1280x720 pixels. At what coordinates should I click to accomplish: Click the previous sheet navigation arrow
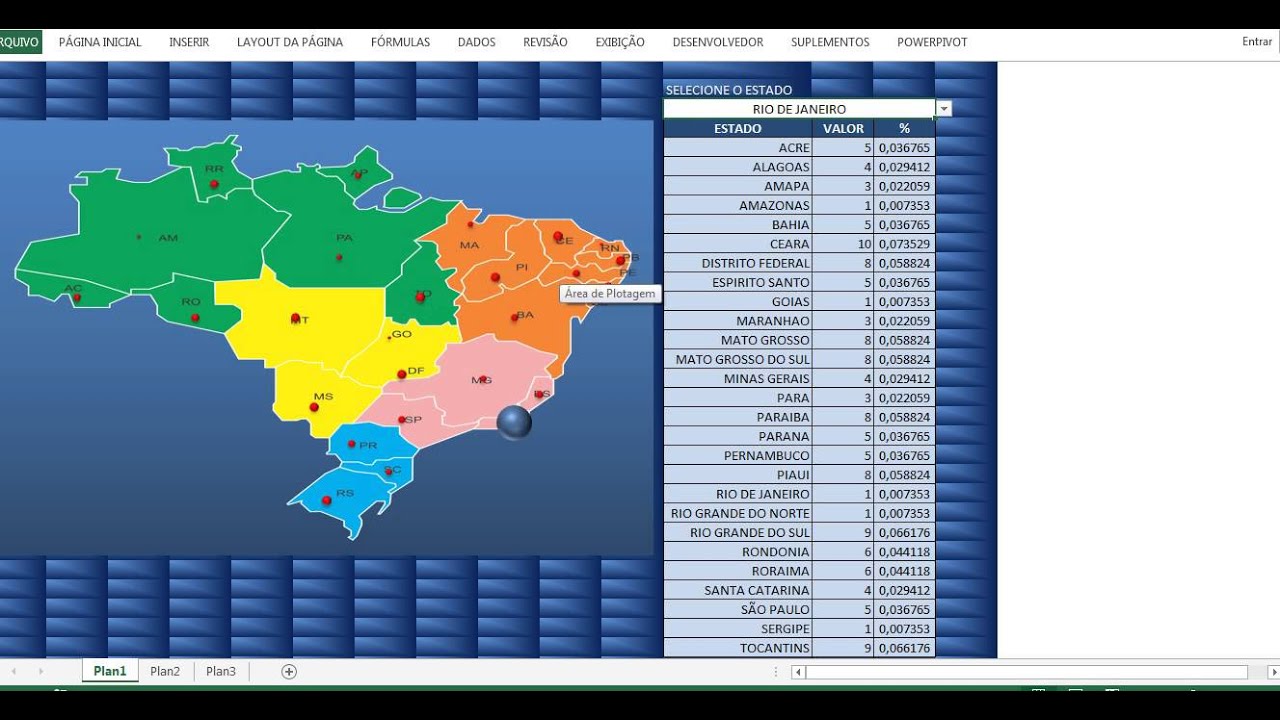(13, 671)
